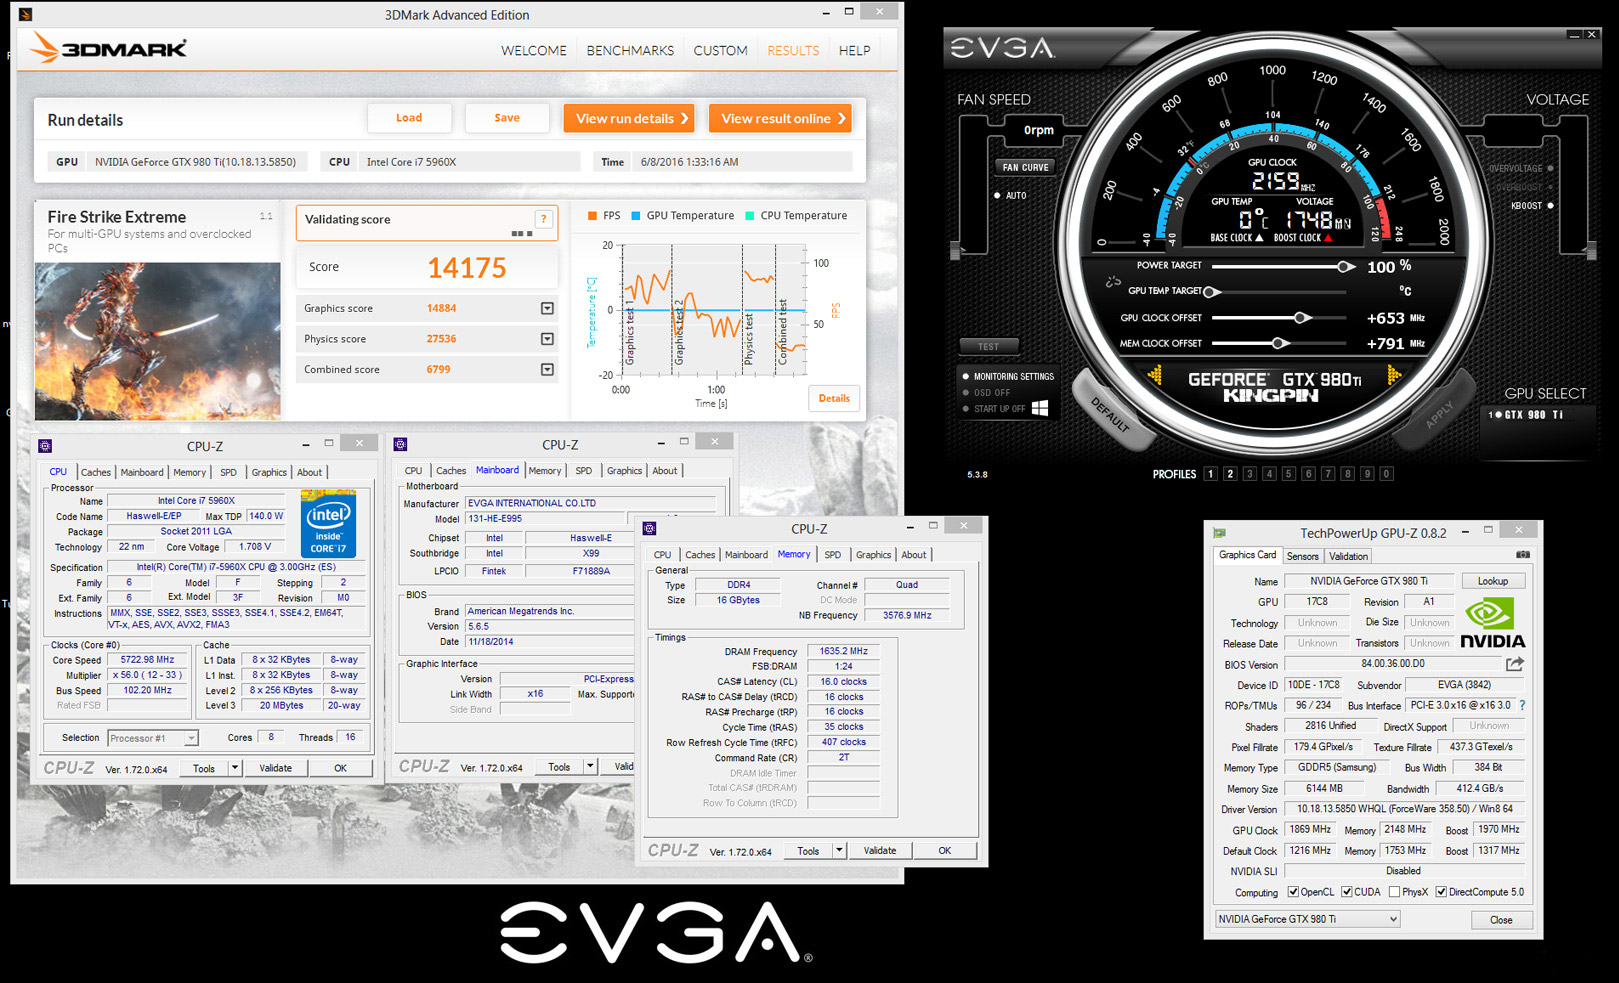Viewport: 1619px width, 983px height.
Task: Select GTX 980 Ti in the GPU Select list
Action: click(1527, 415)
